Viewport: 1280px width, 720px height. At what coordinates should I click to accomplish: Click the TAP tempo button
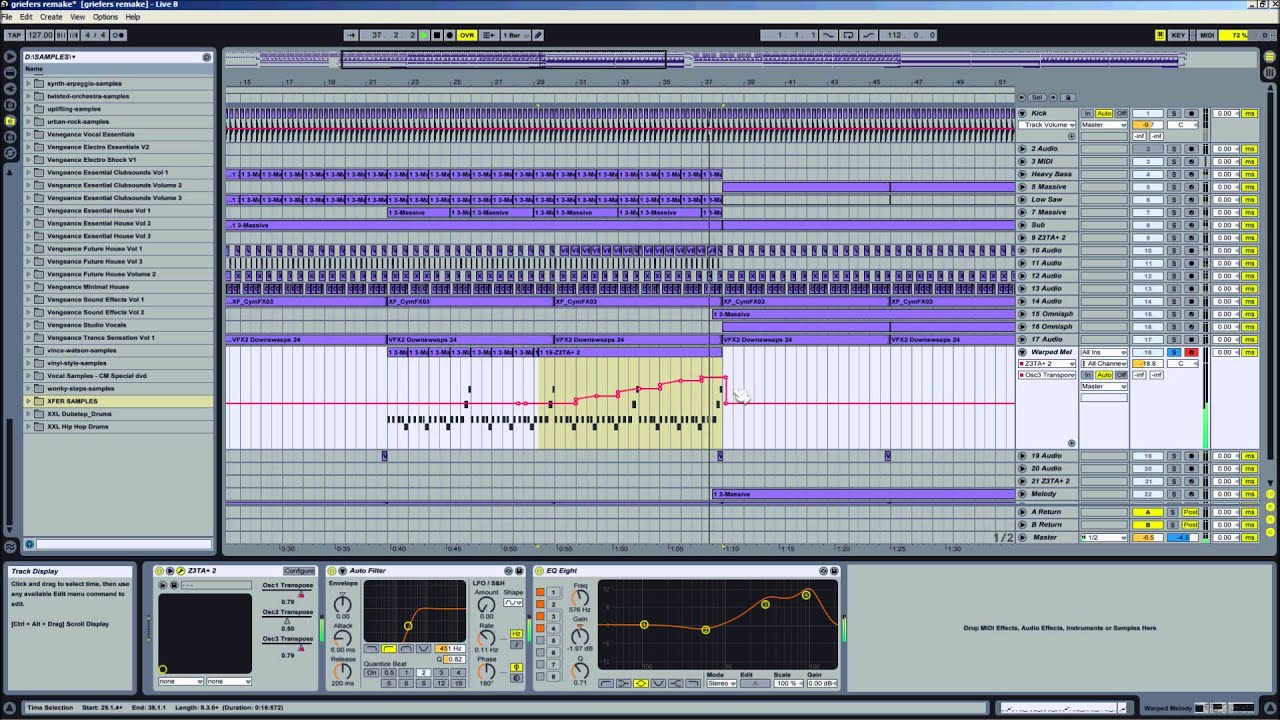click(14, 35)
